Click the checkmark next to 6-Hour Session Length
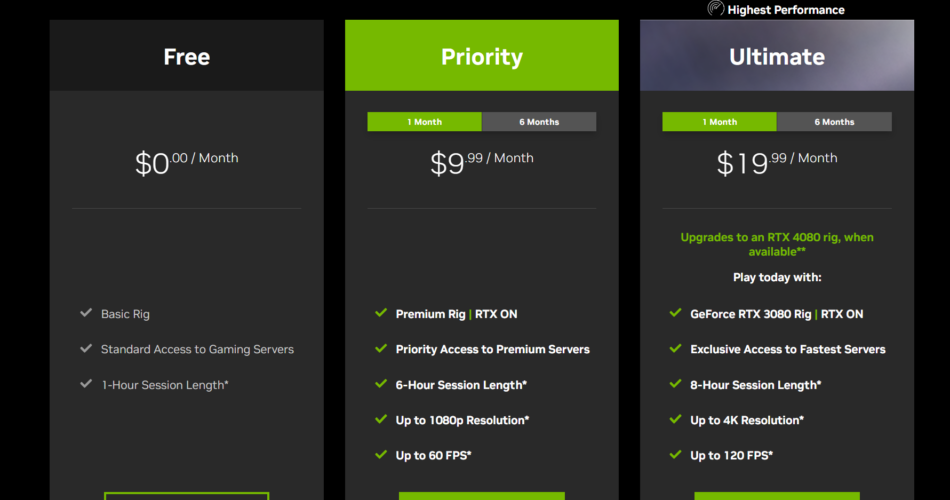Image resolution: width=950 pixels, height=500 pixels. (x=381, y=384)
